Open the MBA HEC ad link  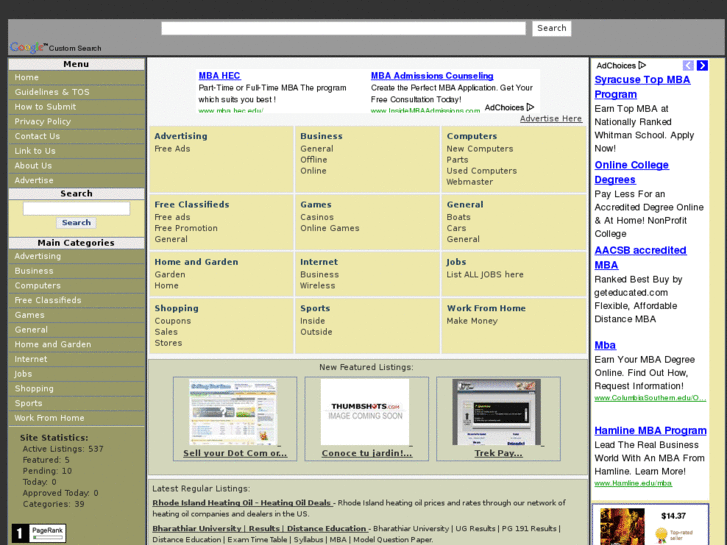click(x=219, y=76)
